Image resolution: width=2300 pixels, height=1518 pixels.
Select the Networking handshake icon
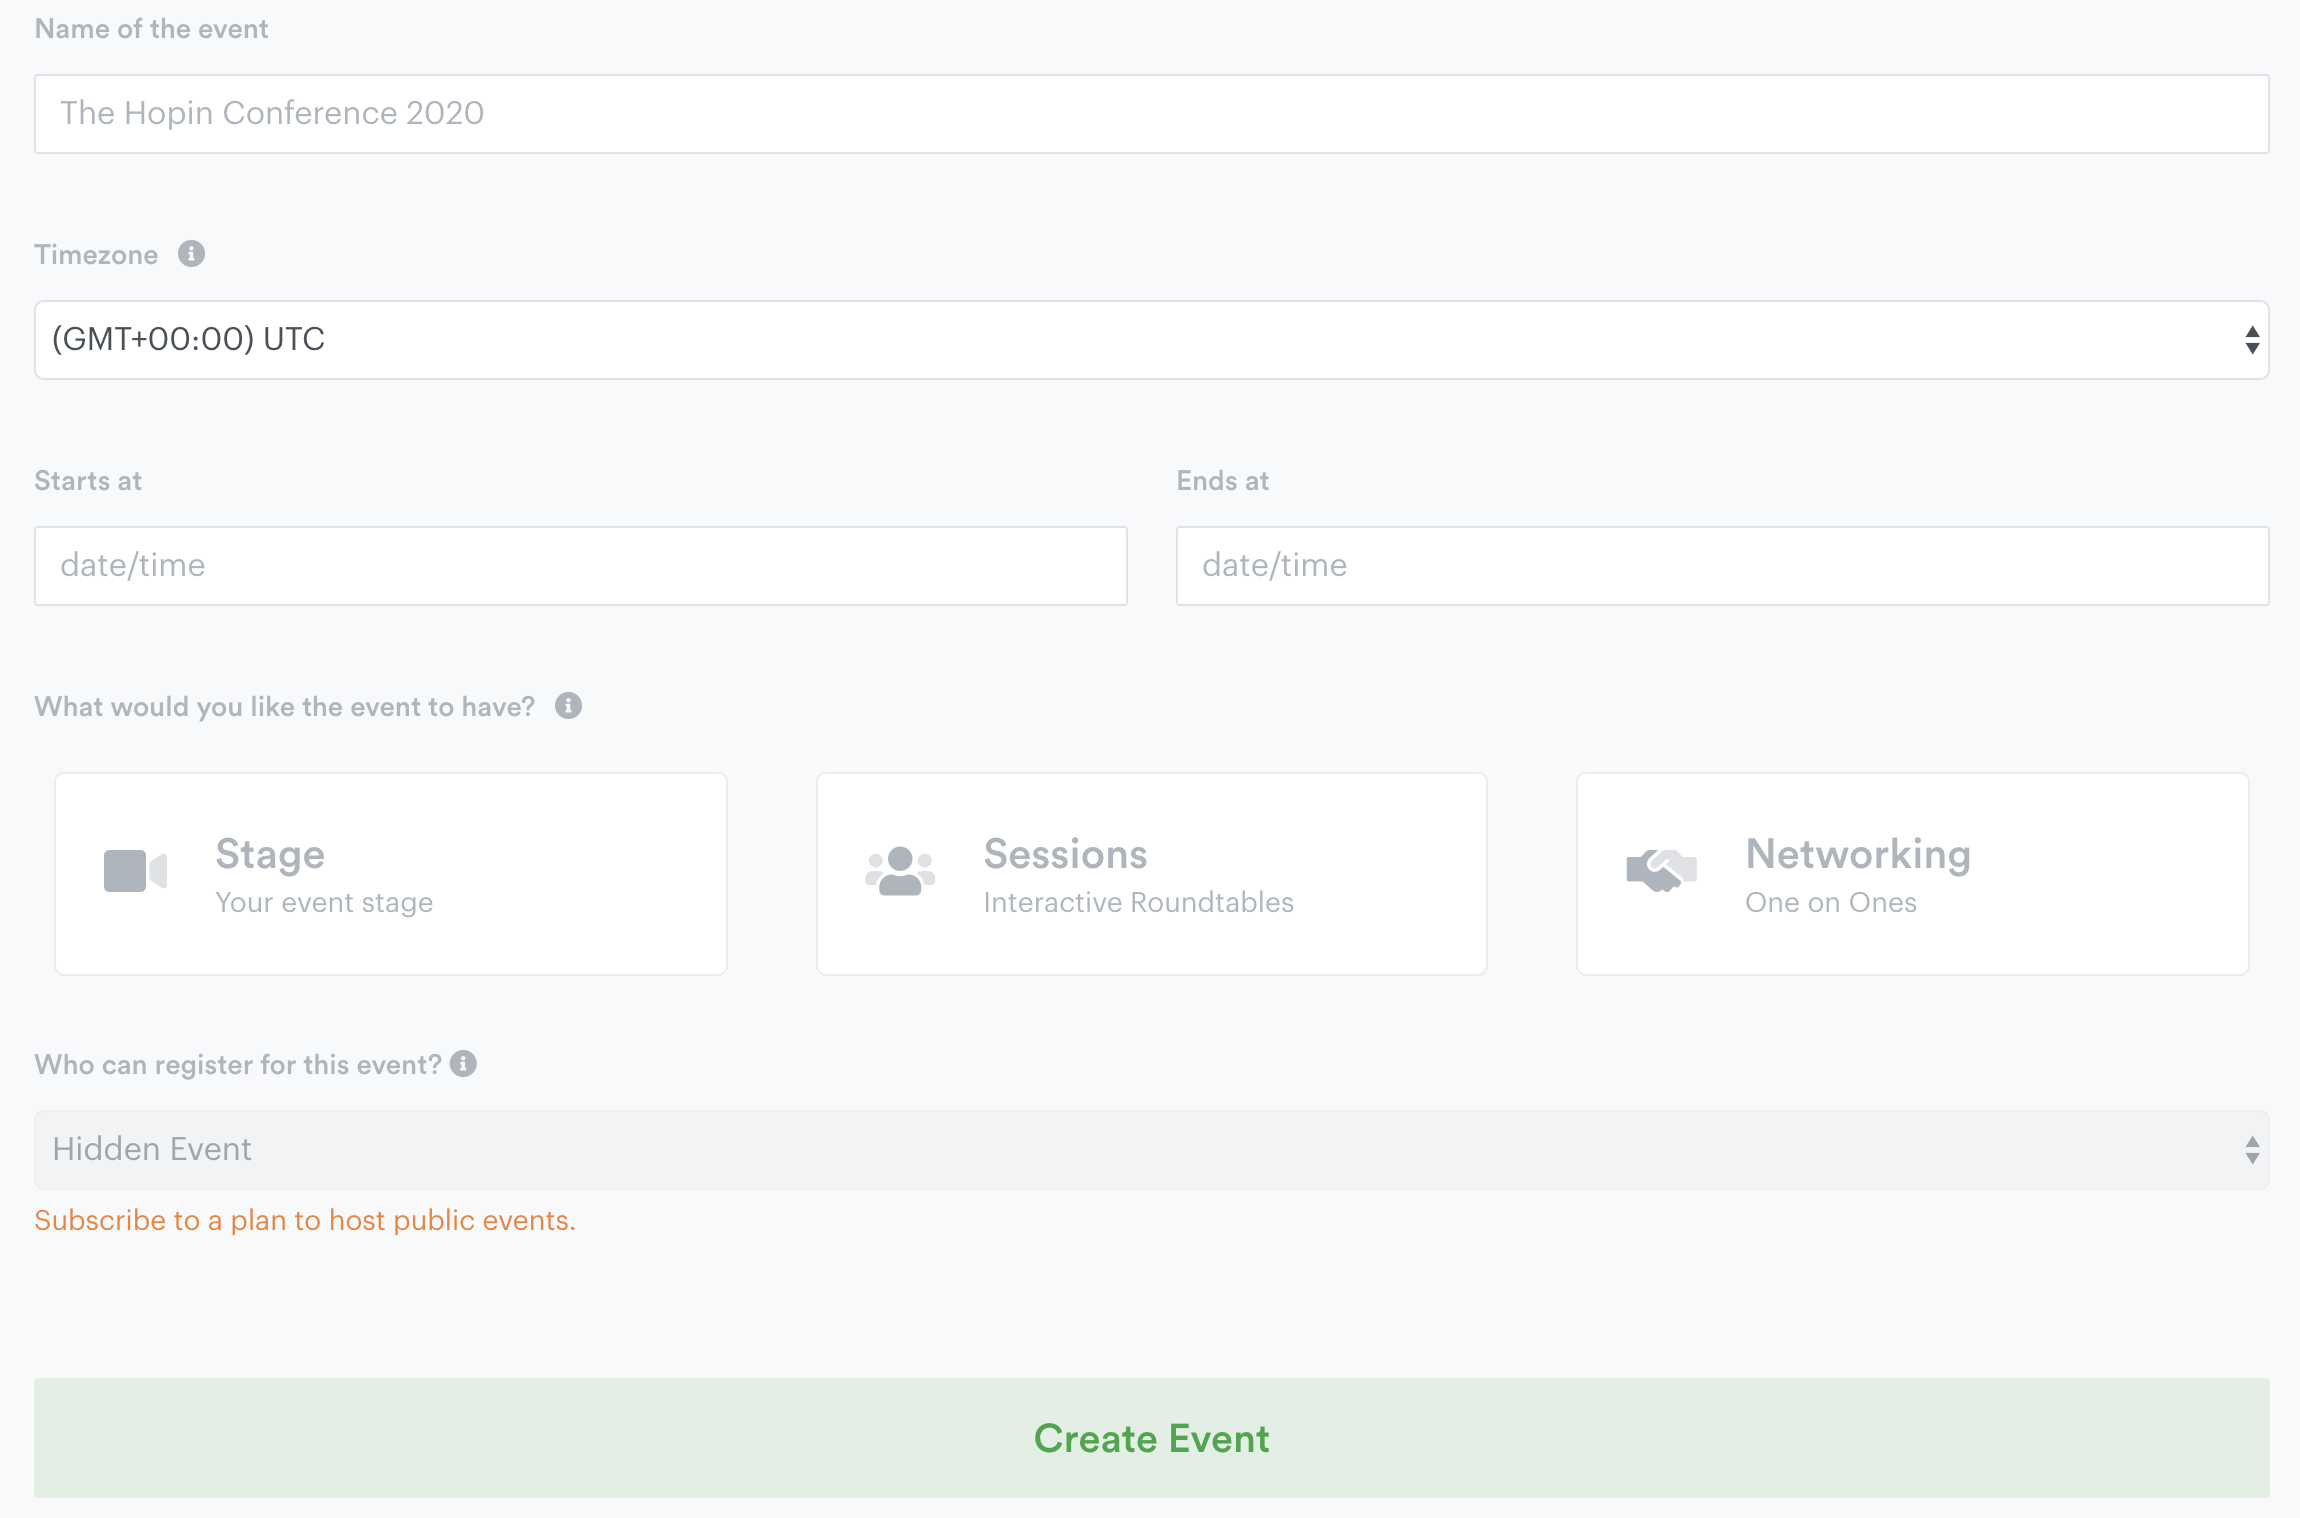click(x=1662, y=870)
